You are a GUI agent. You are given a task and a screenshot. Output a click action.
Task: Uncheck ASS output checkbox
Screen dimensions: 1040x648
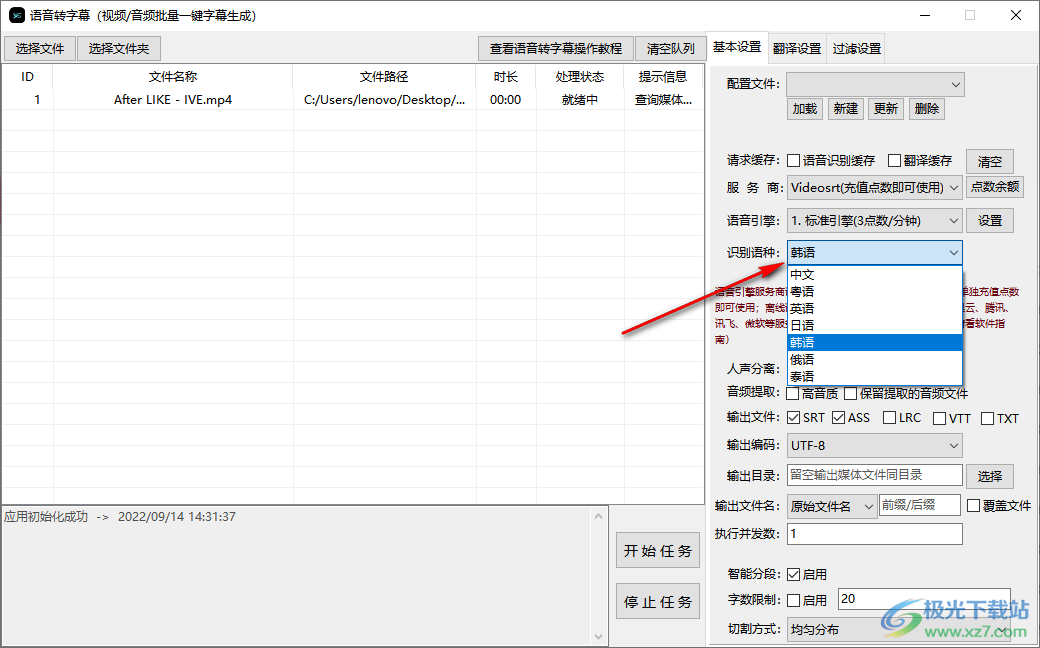[x=838, y=418]
